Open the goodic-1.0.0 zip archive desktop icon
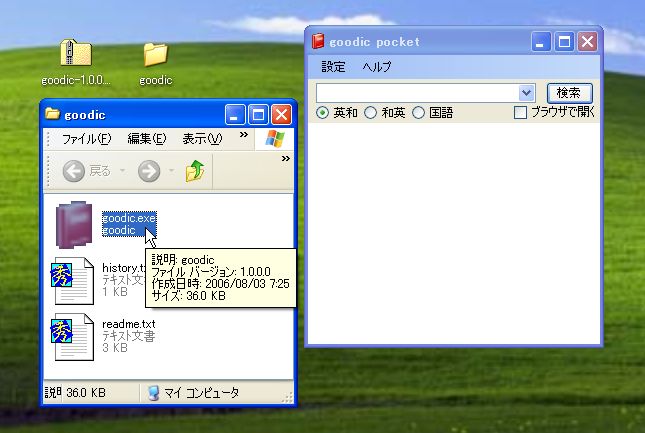 (x=76, y=53)
